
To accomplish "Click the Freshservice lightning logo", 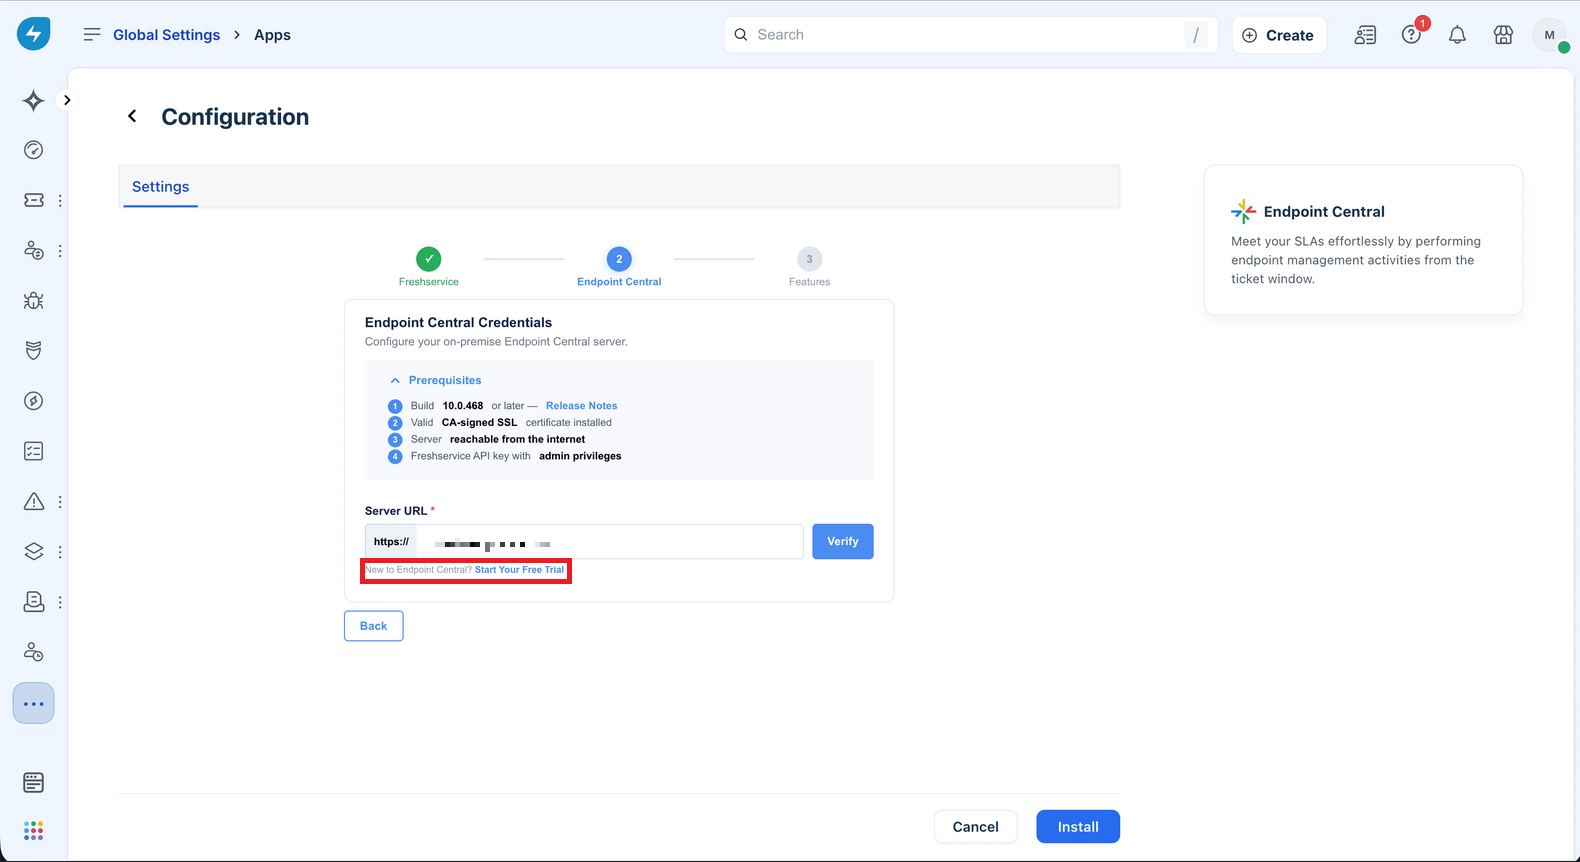I will 33,34.
